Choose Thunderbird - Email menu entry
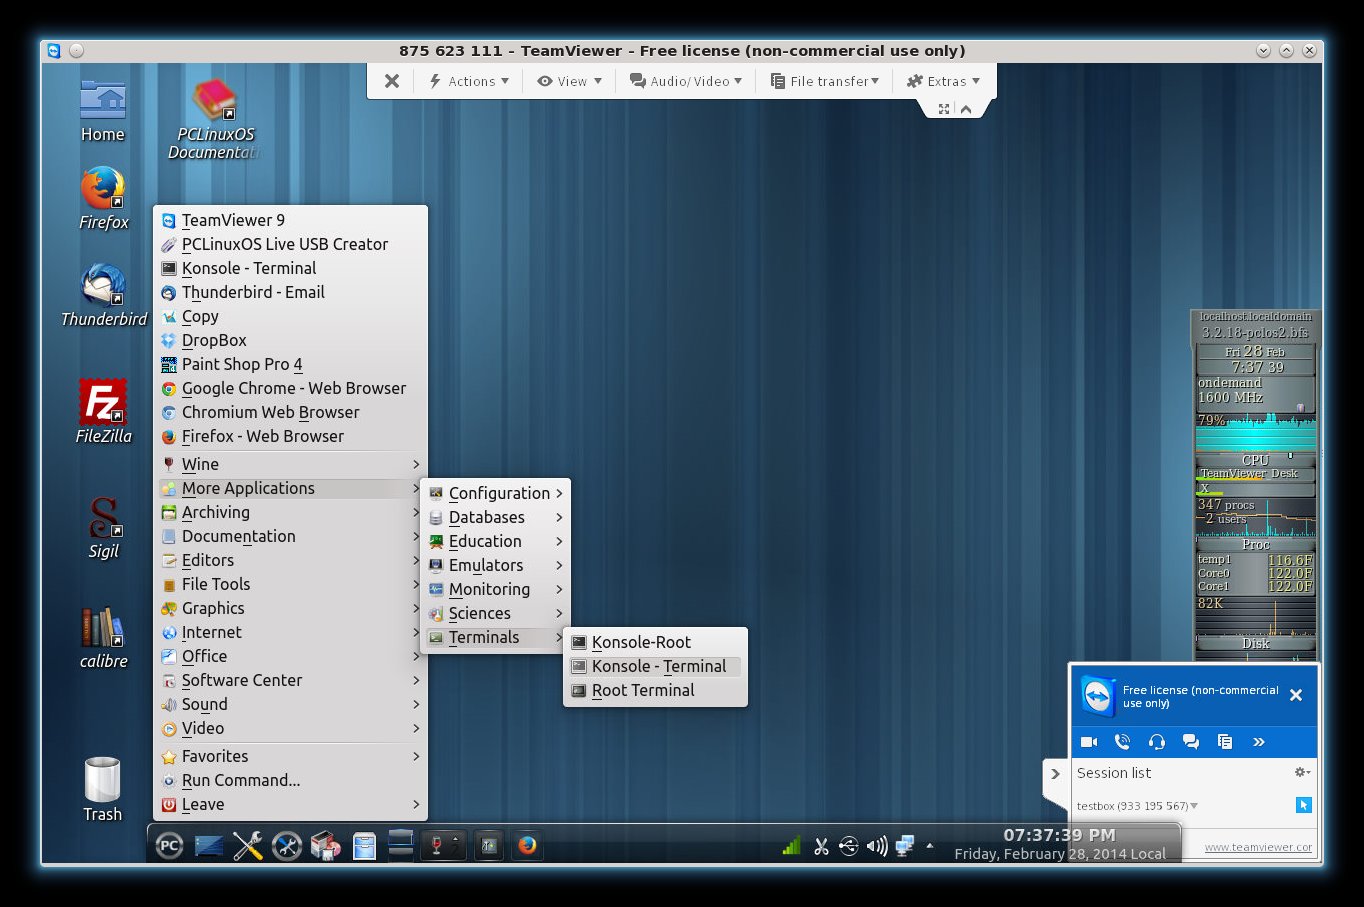The height and width of the screenshot is (907, 1364). coord(290,292)
